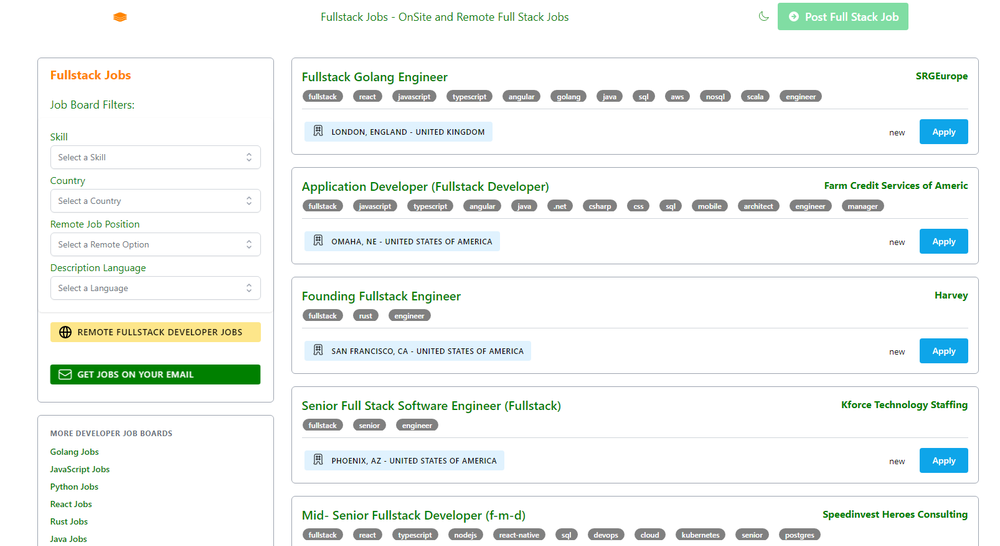Image resolution: width=1000 pixels, height=546 pixels.
Task: Open the Python Jobs link
Action: tap(74, 487)
